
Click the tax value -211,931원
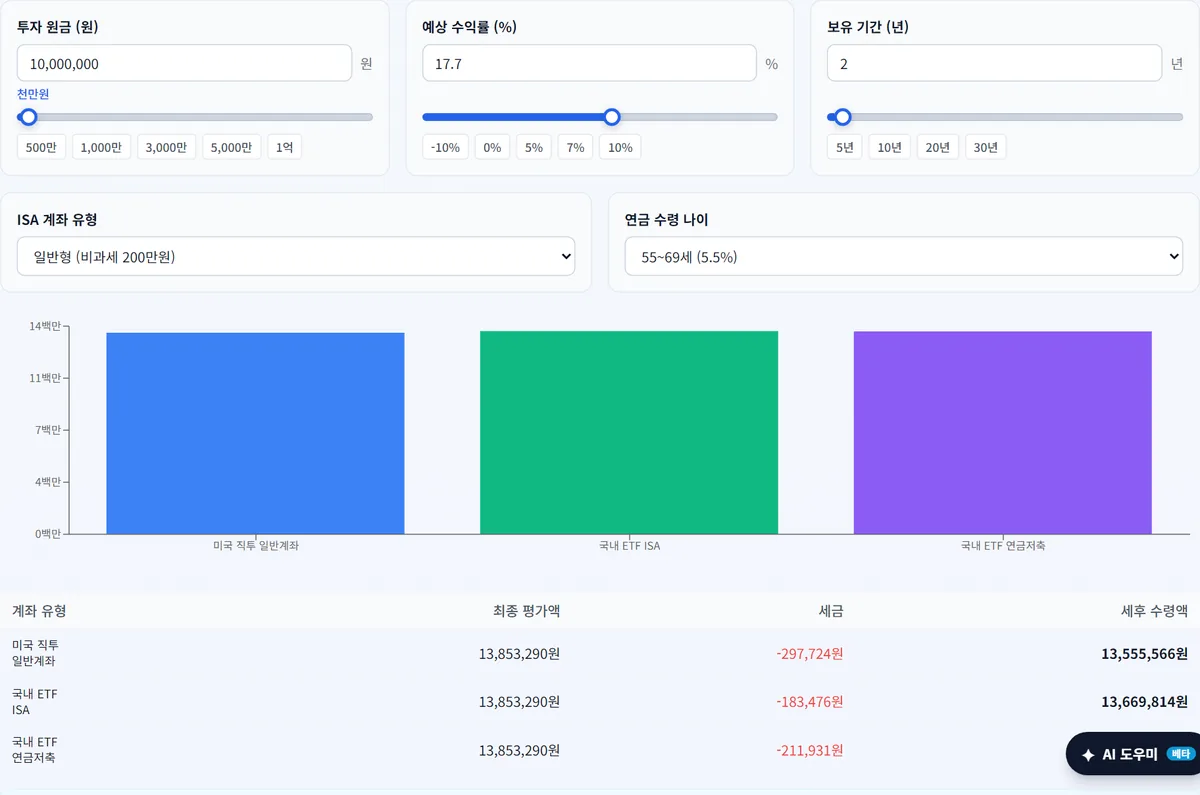coord(810,750)
